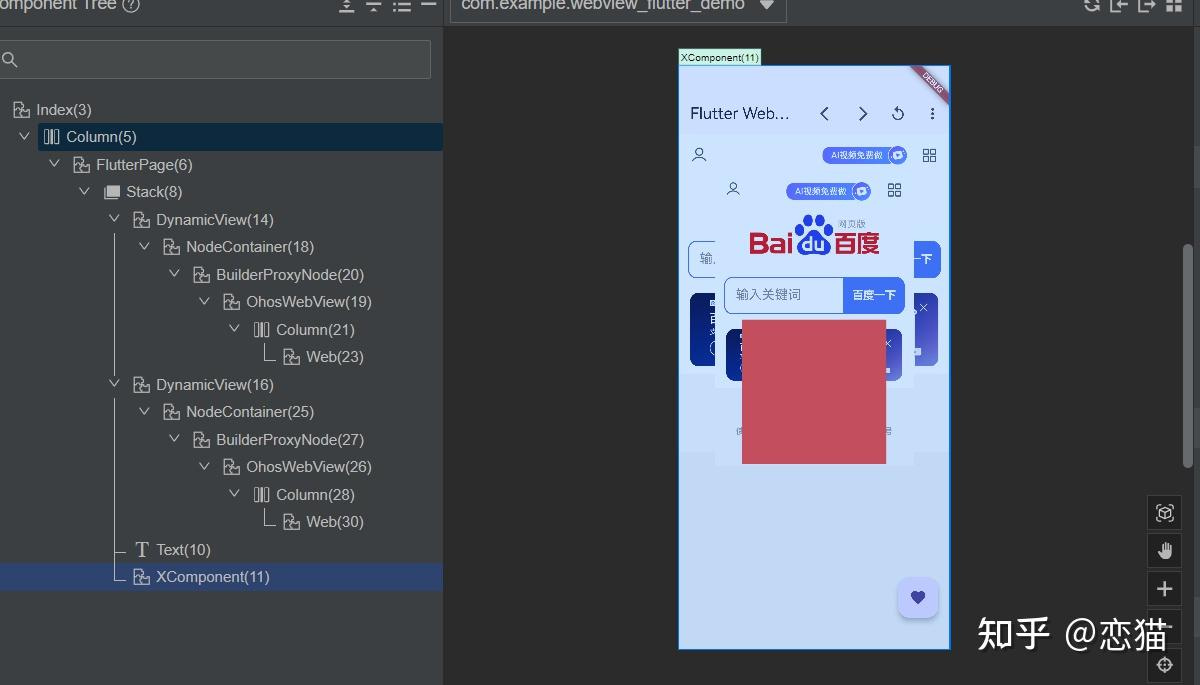This screenshot has width=1200, height=685.
Task: Click the export snapshot icon in top toolbar
Action: click(x=1147, y=5)
